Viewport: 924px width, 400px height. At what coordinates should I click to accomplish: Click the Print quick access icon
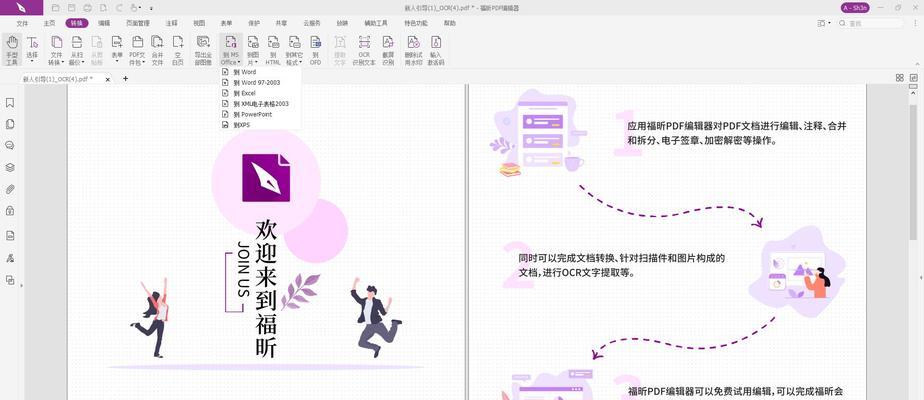point(87,8)
